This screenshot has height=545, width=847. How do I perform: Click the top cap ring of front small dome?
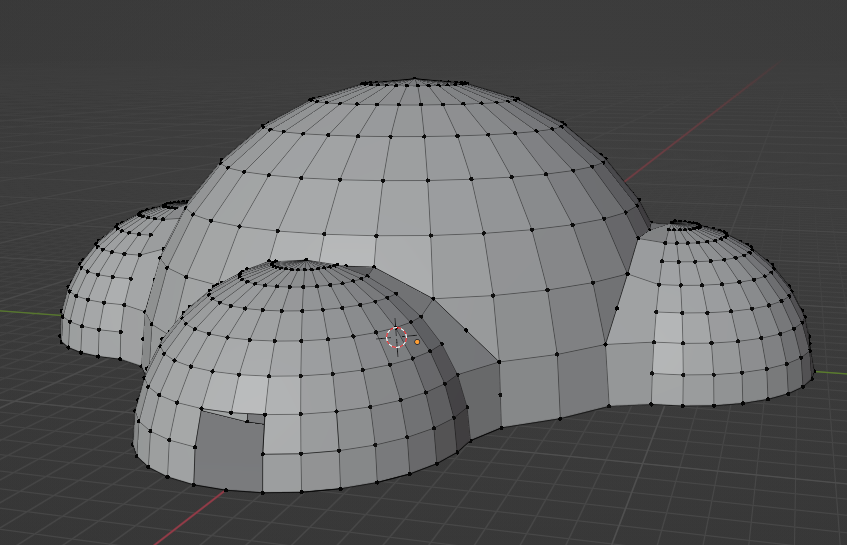click(304, 264)
